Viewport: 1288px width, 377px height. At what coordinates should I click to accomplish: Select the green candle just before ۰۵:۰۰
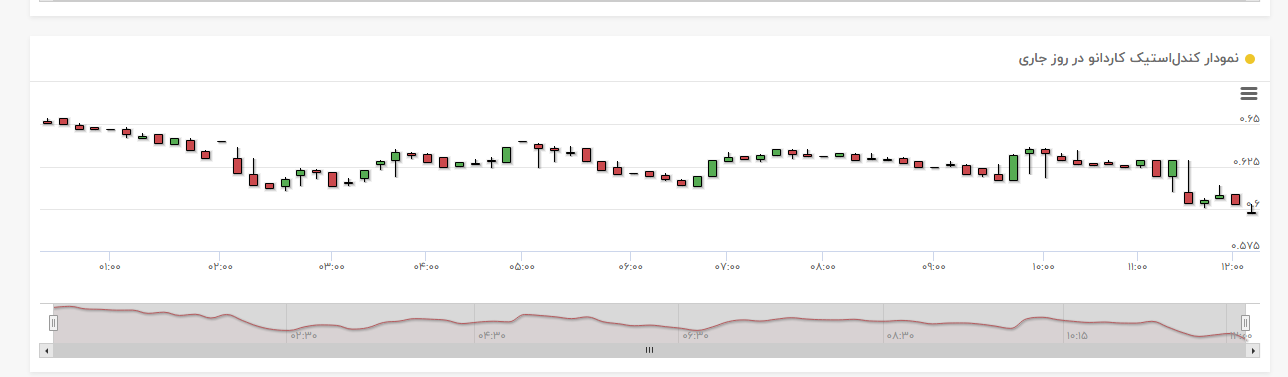tap(507, 155)
